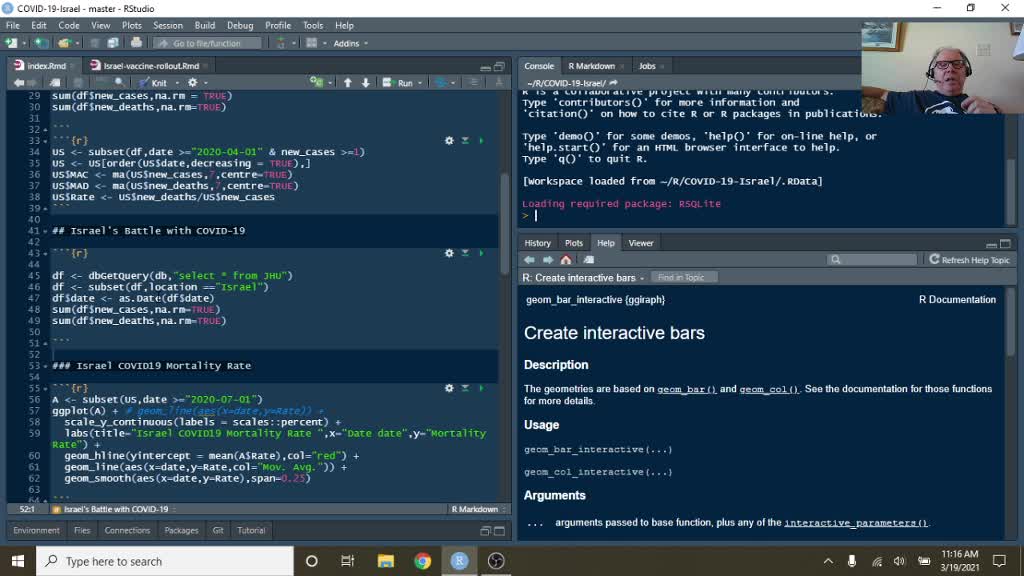Open the Code menu
The image size is (1024, 576).
[69, 25]
